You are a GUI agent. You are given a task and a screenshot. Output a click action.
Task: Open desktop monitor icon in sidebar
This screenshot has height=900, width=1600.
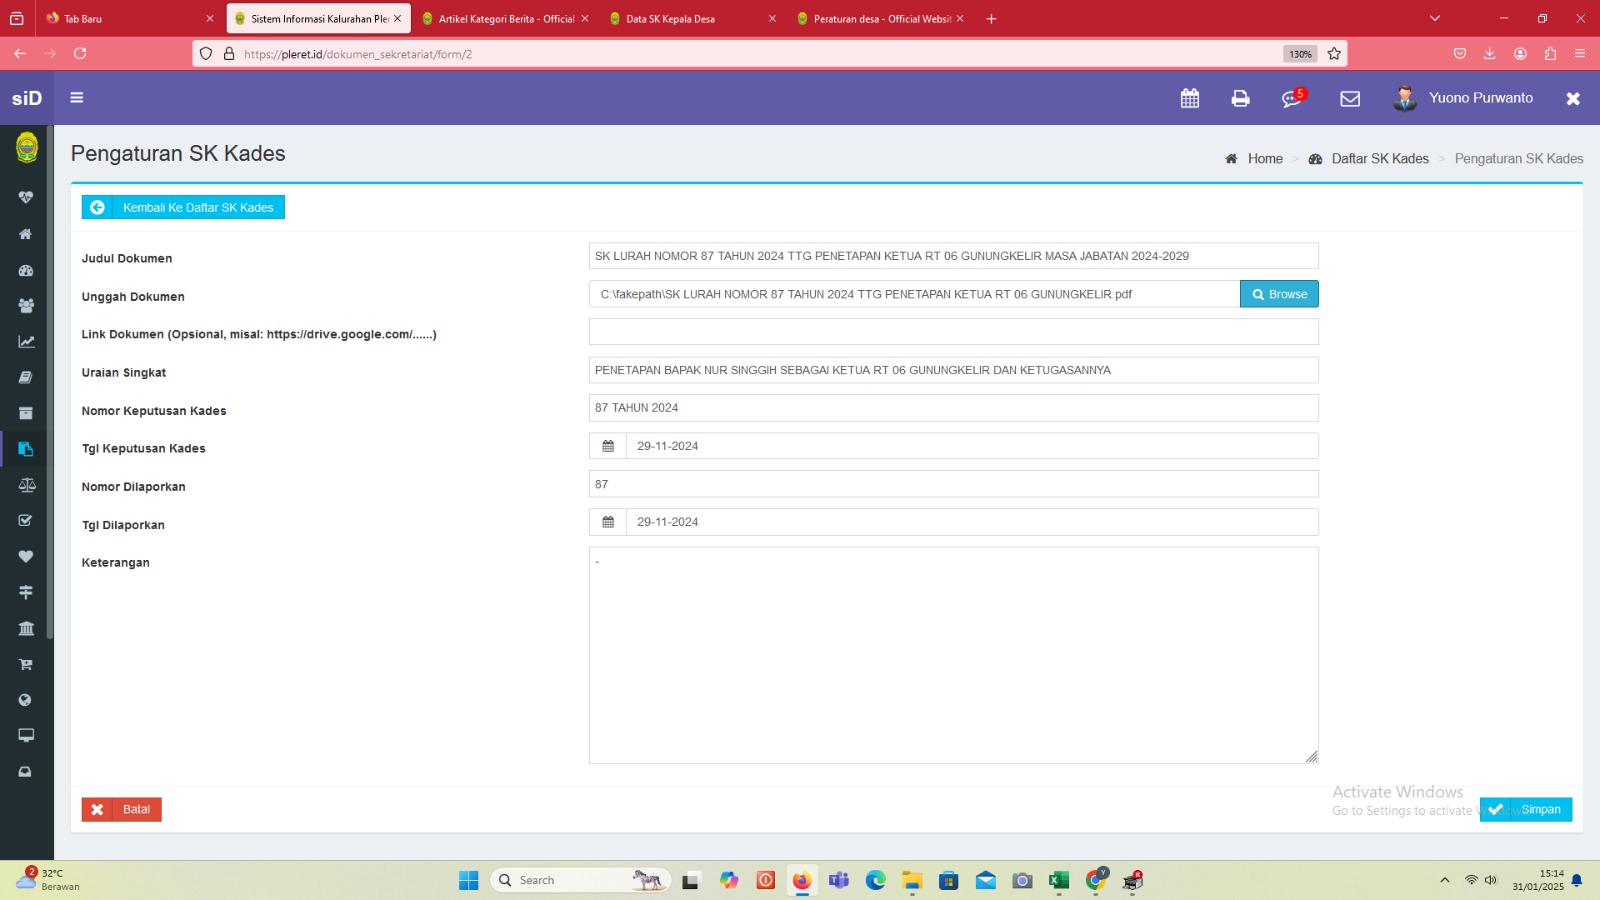26,735
